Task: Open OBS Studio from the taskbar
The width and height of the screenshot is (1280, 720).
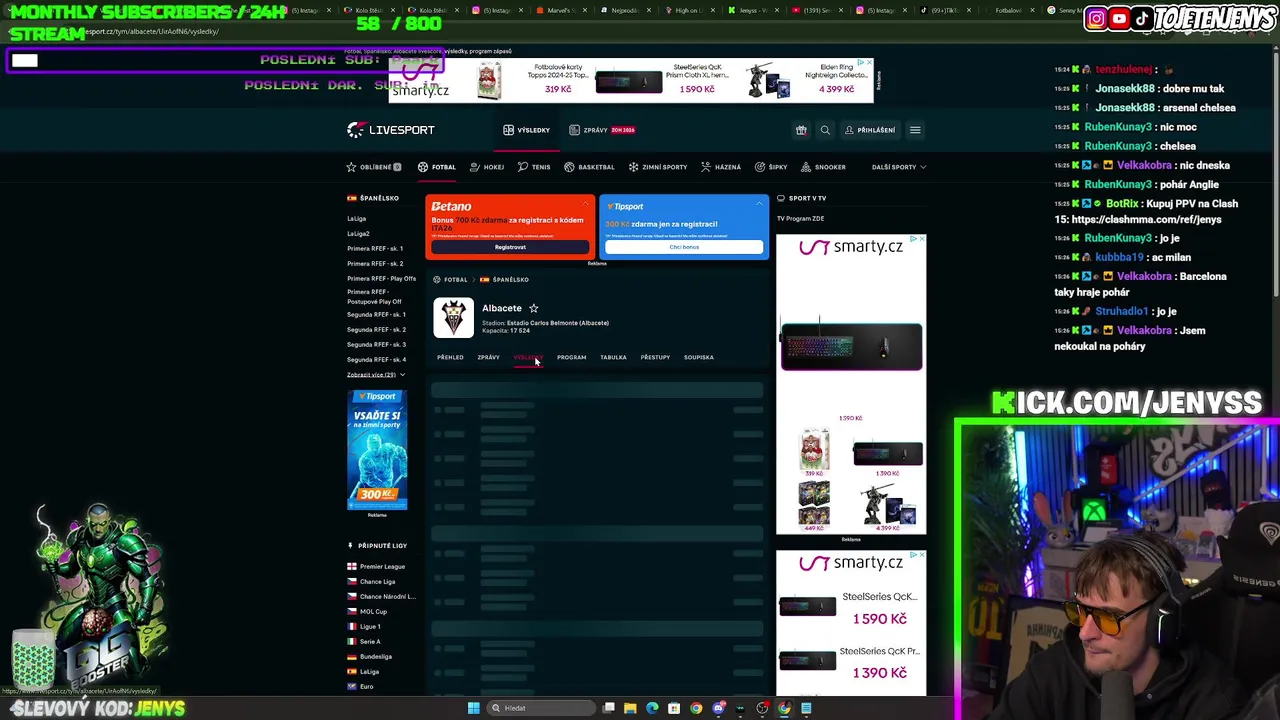Action: (x=762, y=708)
